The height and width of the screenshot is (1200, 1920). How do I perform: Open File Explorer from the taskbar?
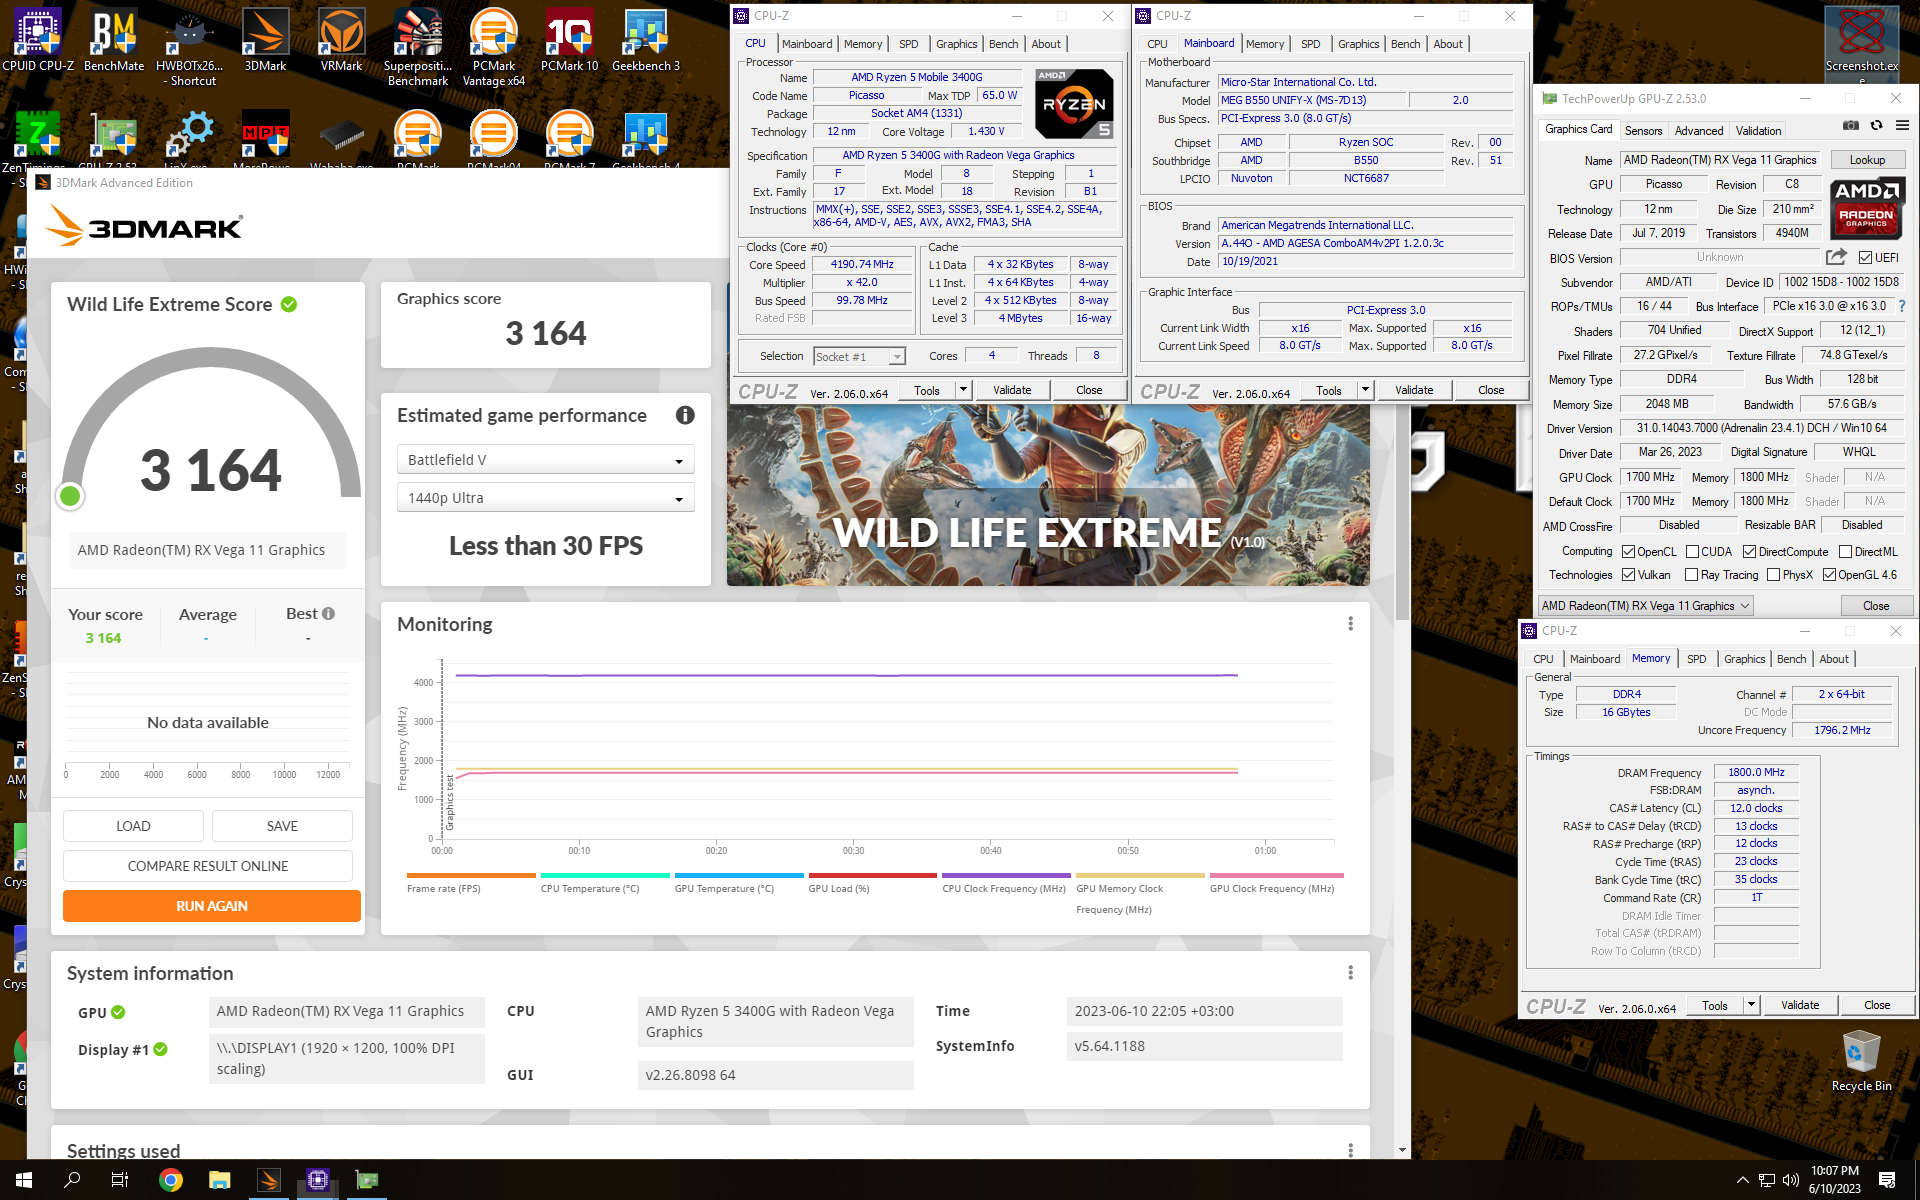click(219, 1180)
